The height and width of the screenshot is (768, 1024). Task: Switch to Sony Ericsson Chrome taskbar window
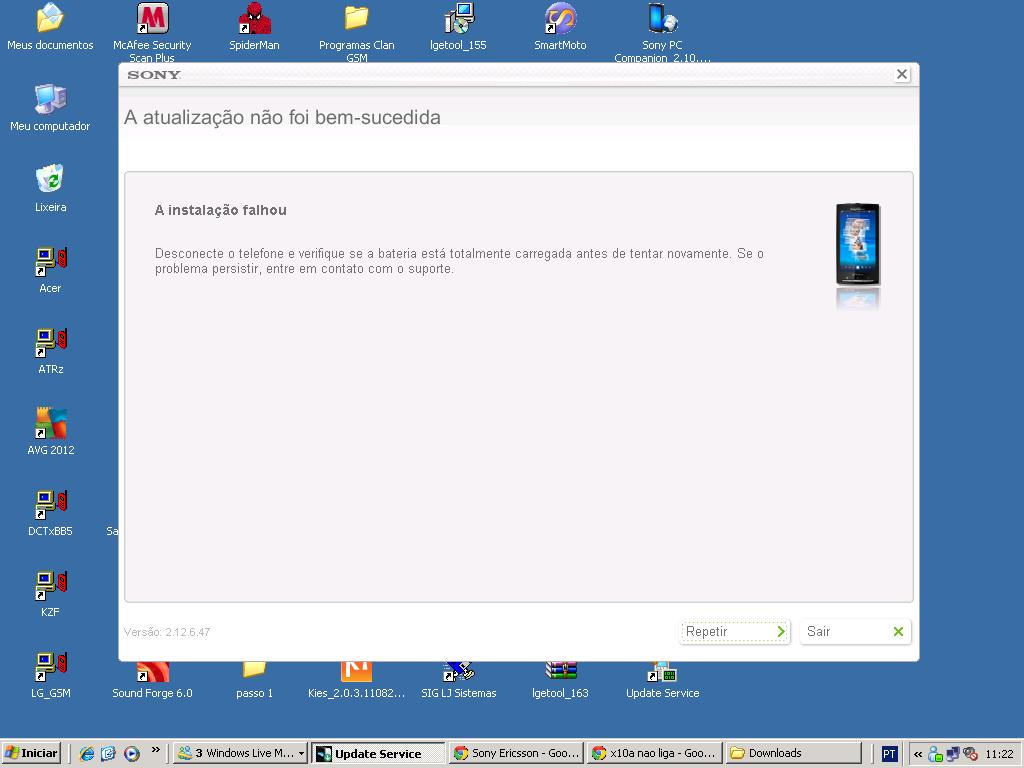point(515,753)
